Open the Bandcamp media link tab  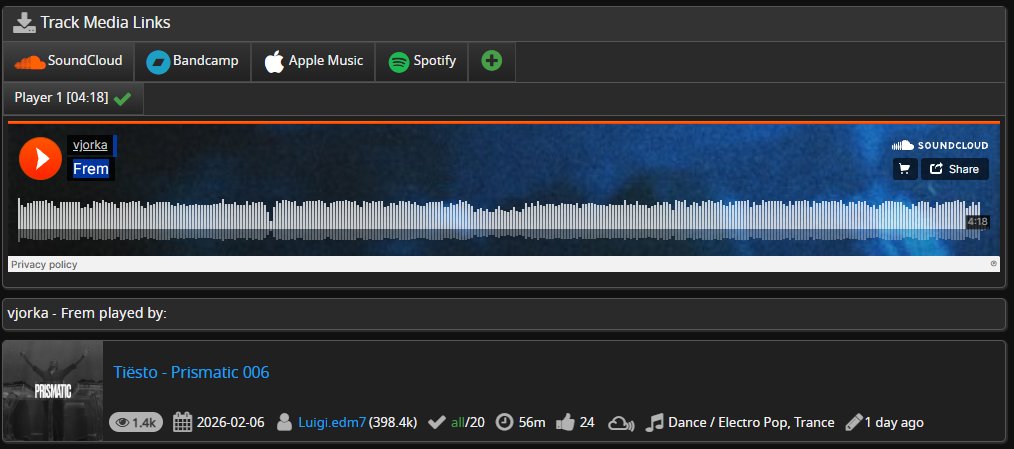(x=193, y=61)
